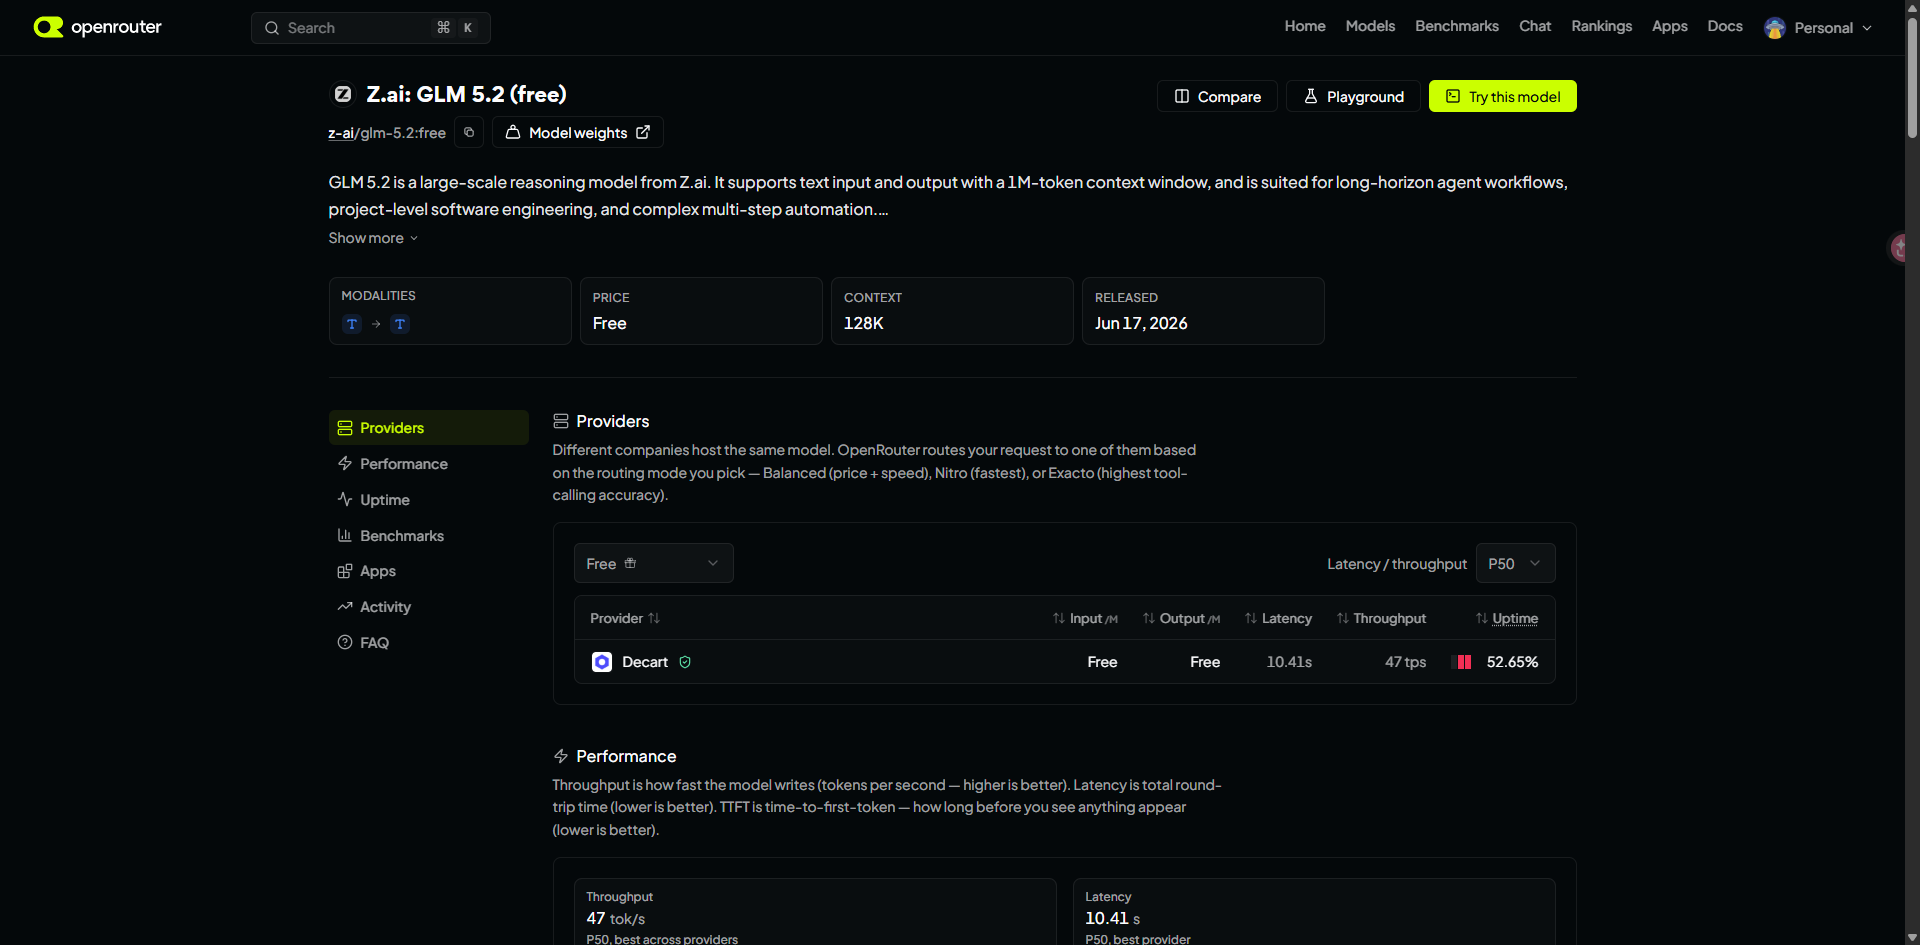1920x945 pixels.
Task: Select Performance in the left sidebar
Action: click(x=429, y=464)
